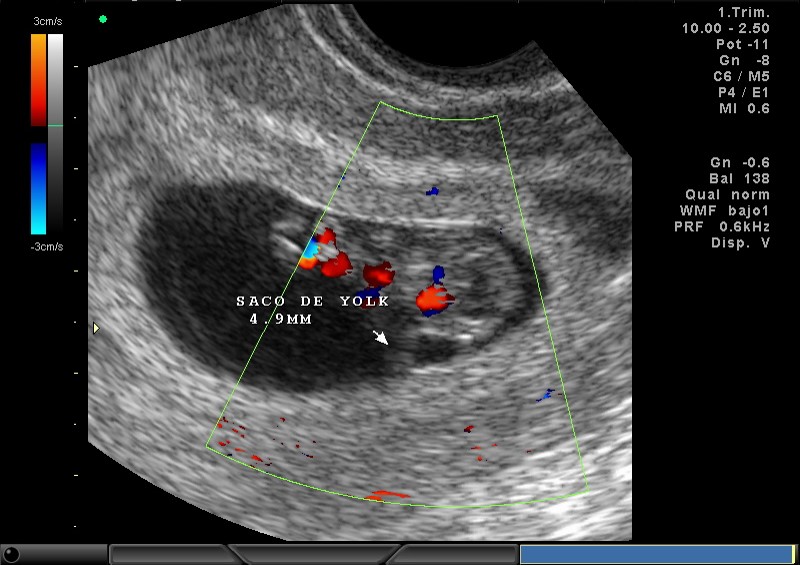Click the -3cm/s lower velocity label
800x565 pixels.
tap(46, 244)
